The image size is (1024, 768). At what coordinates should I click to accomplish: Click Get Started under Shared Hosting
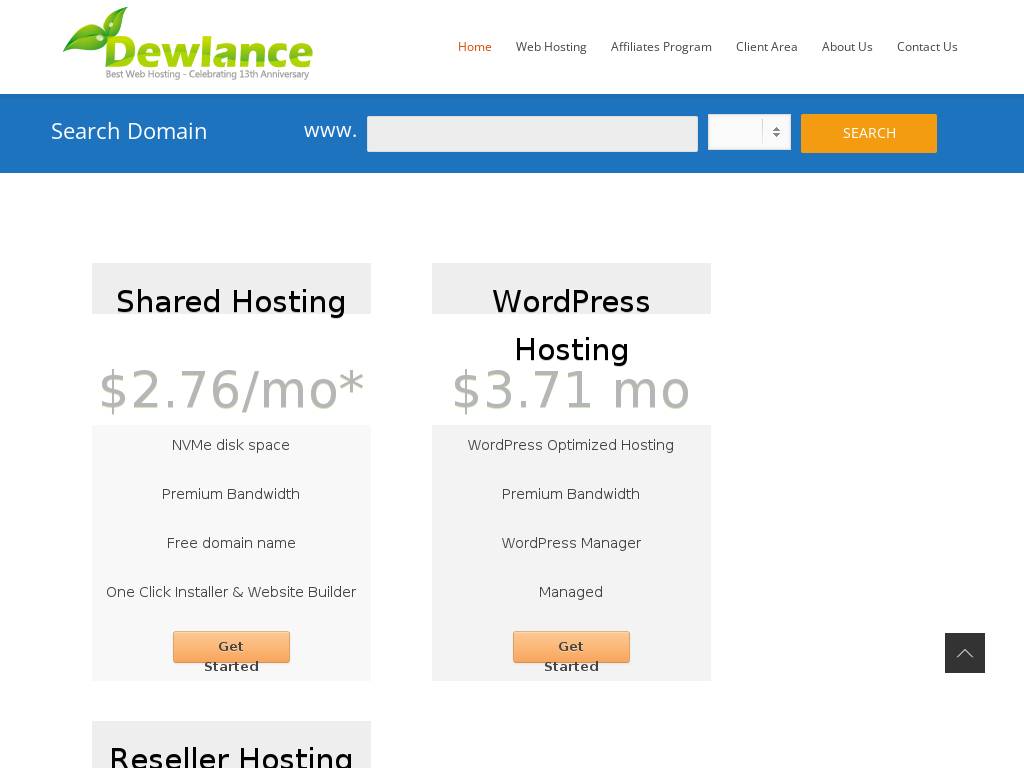[x=231, y=647]
